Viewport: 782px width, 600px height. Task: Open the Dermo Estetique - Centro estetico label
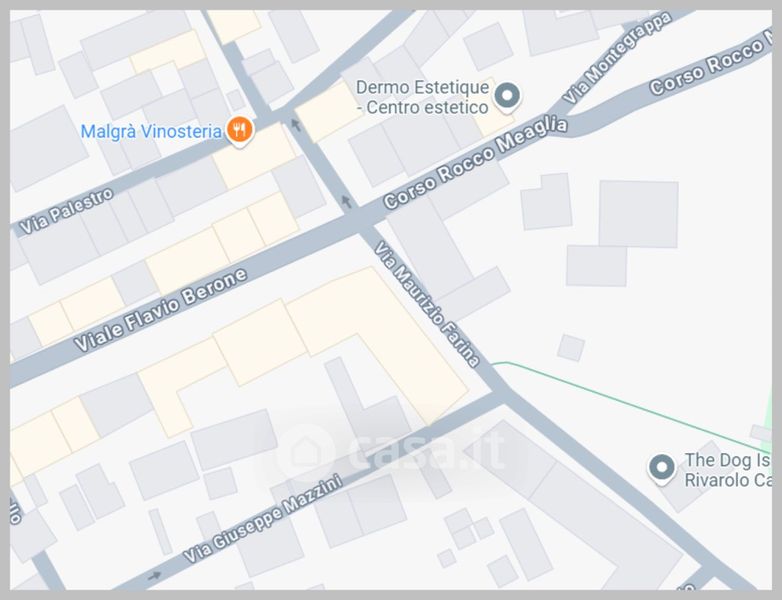pyautogui.click(x=422, y=97)
